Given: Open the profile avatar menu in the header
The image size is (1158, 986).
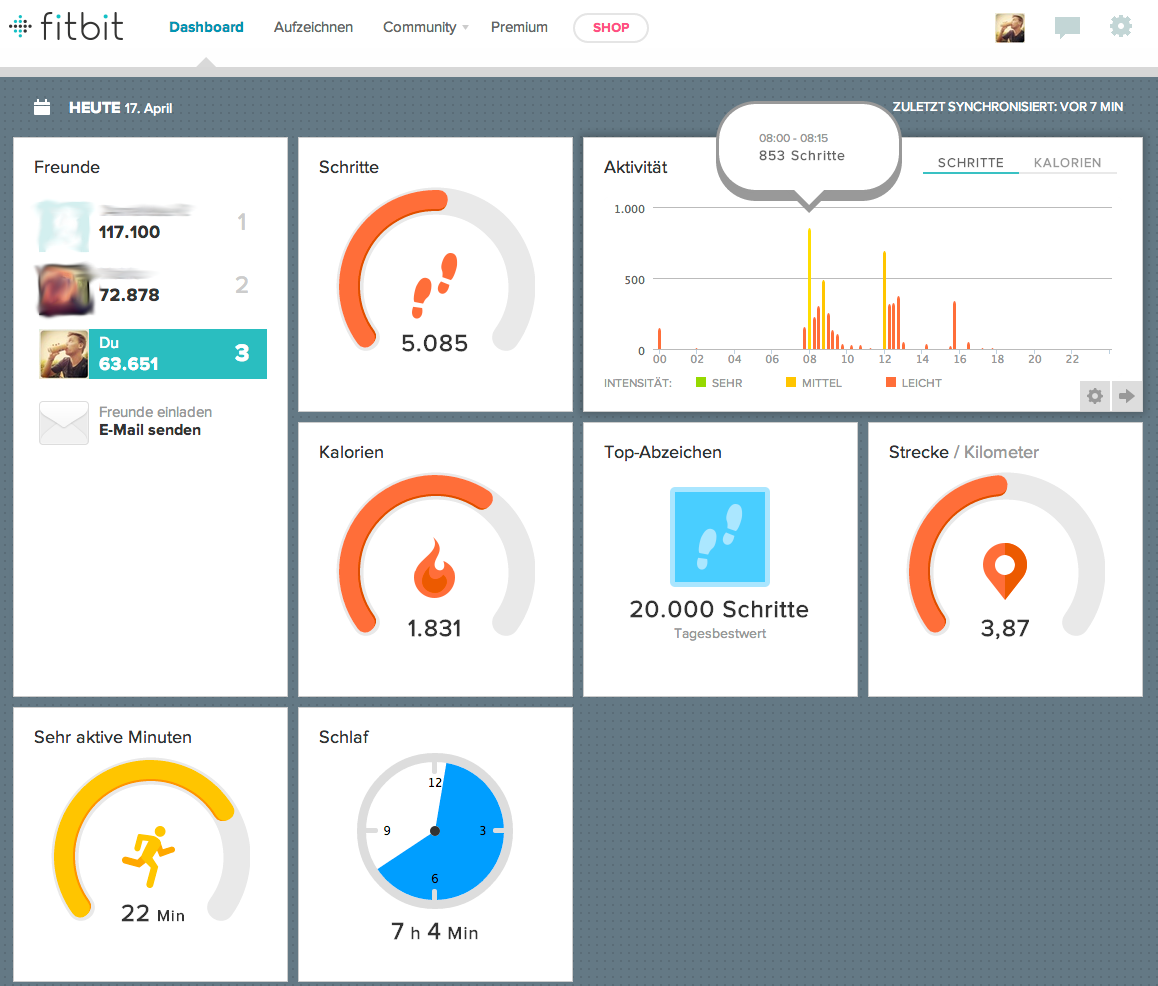Looking at the screenshot, I should 1010,28.
